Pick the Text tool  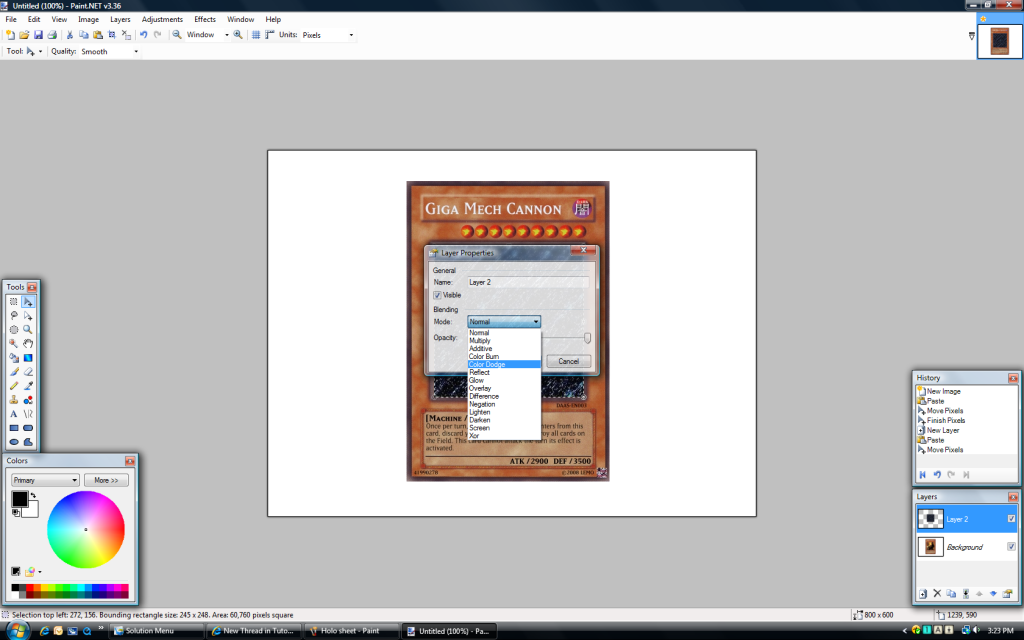[x=14, y=413]
